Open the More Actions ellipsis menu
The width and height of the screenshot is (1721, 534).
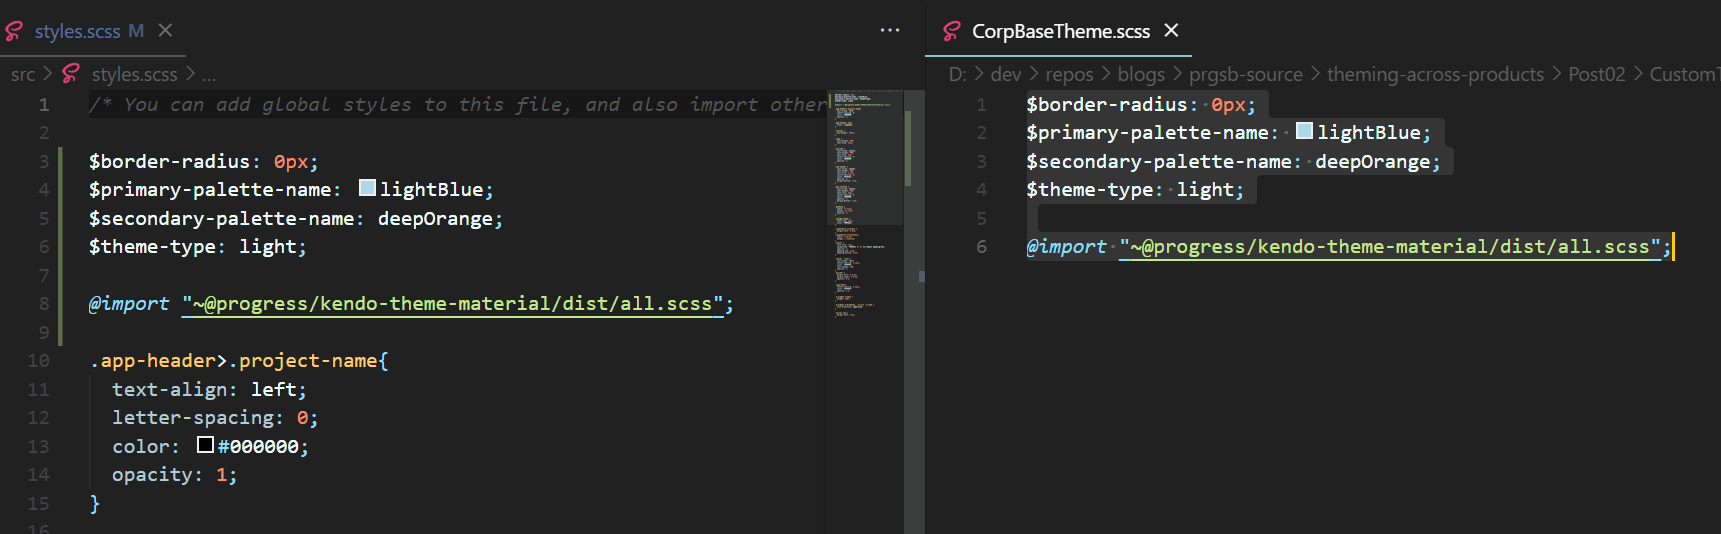coord(890,31)
